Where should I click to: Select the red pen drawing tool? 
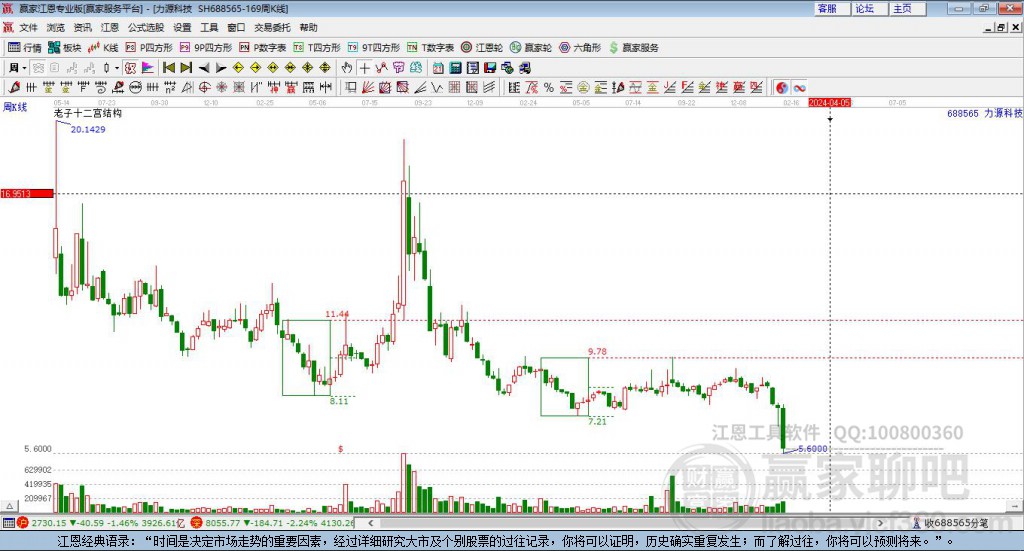[14, 87]
